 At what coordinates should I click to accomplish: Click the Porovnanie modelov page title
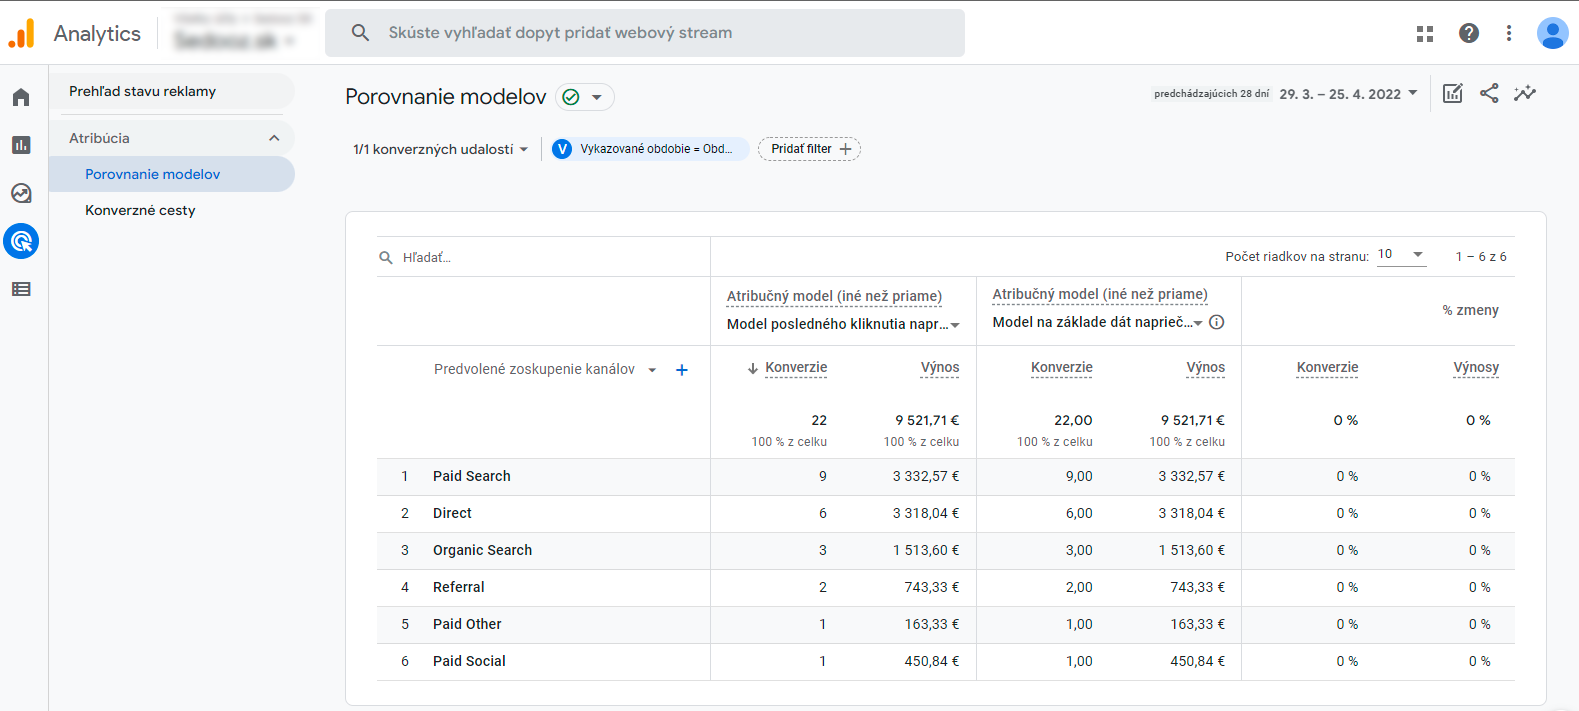(446, 97)
